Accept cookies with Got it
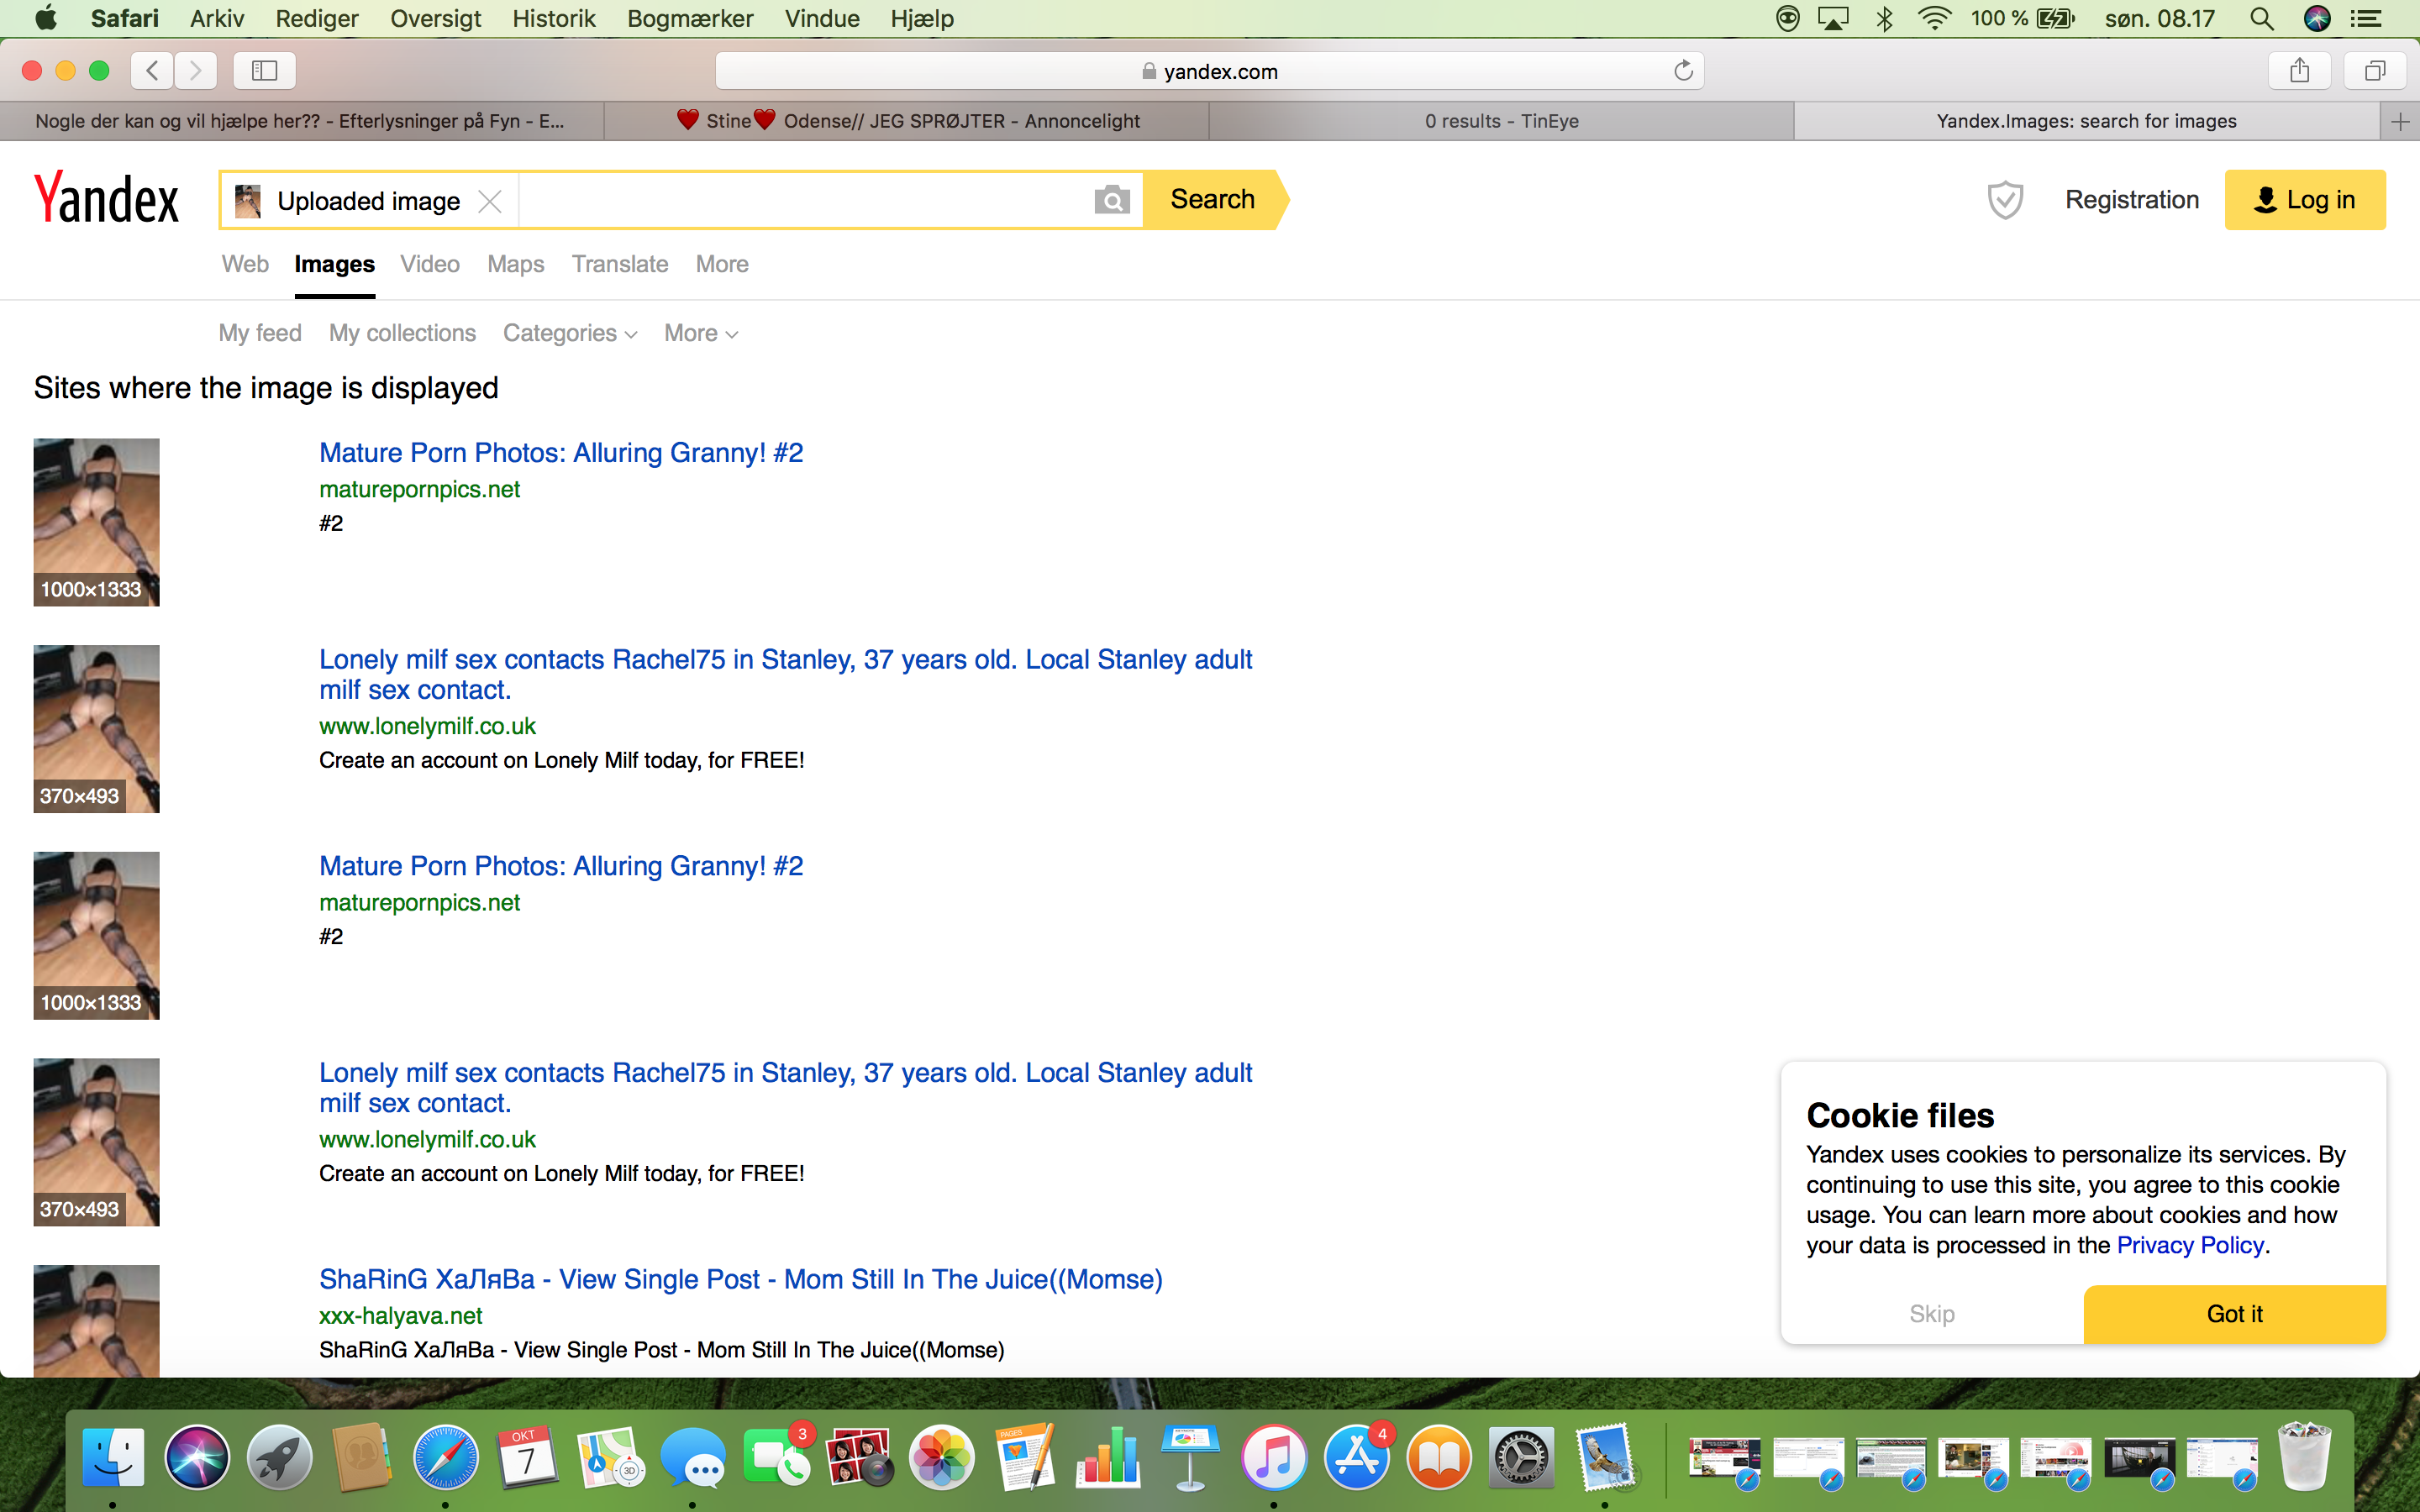Screen dimensions: 2420x1512 click(x=2234, y=1314)
